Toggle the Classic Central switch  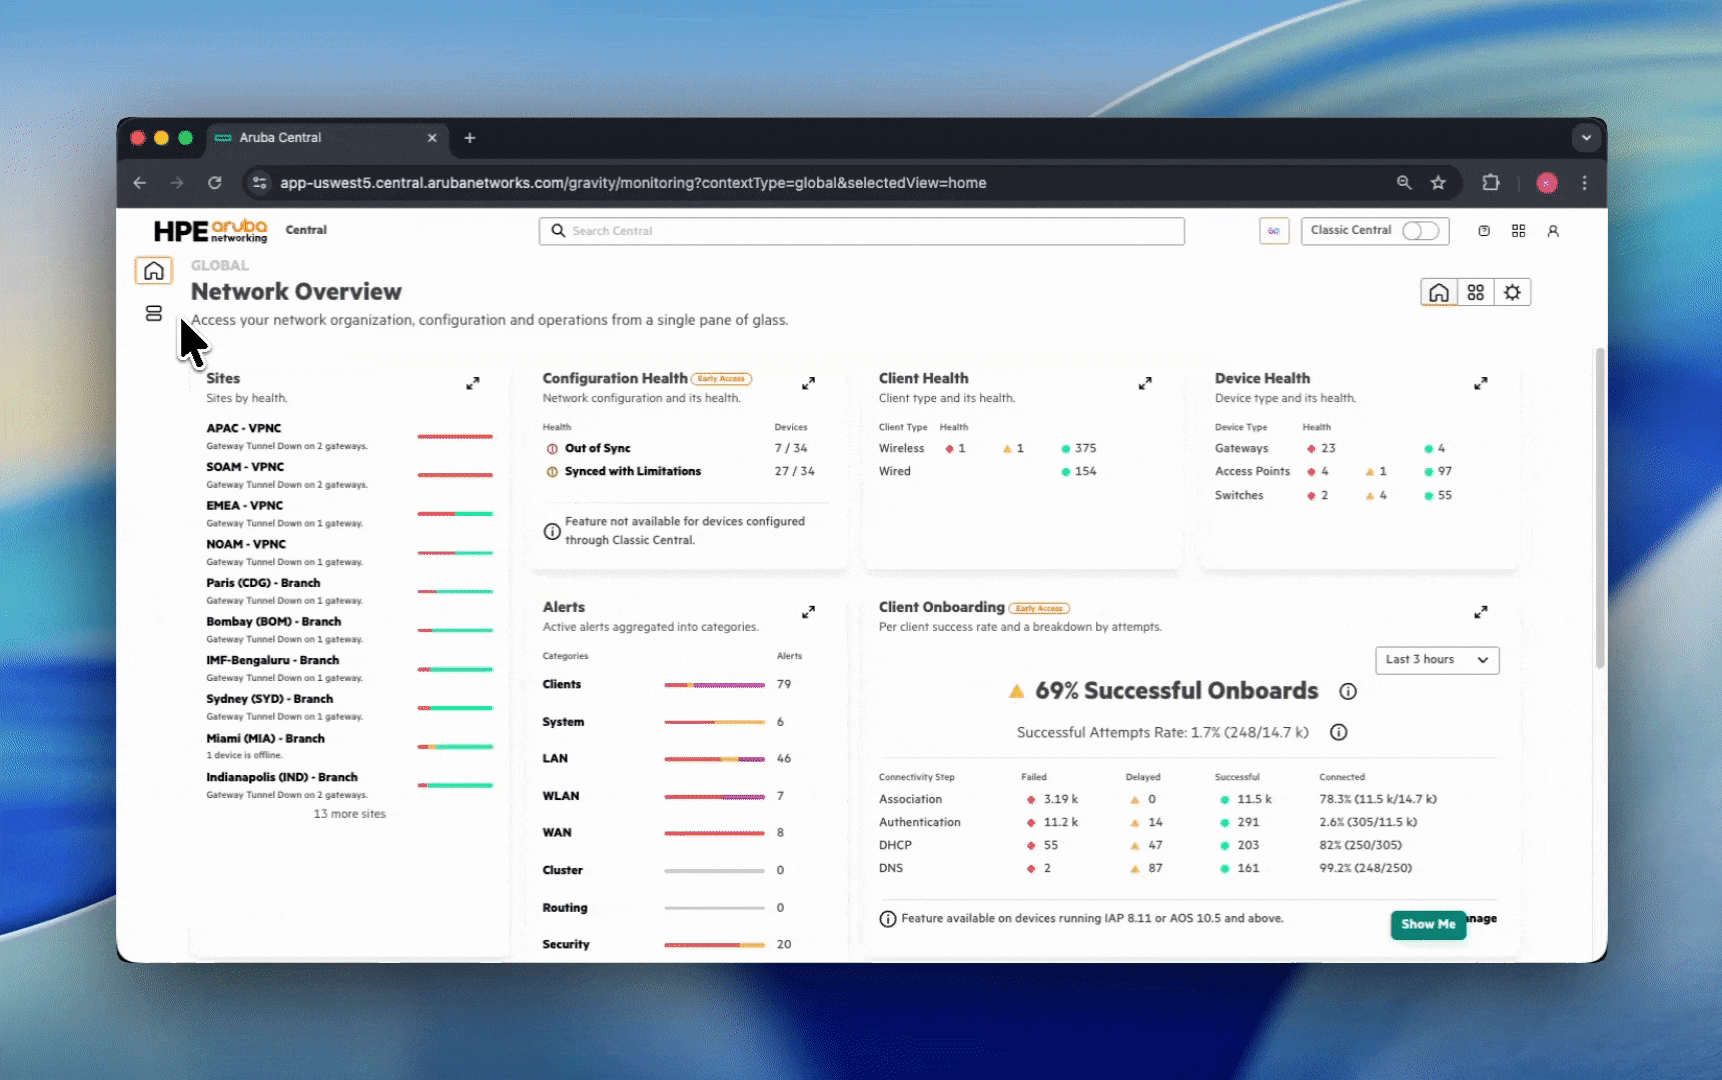pos(1420,231)
